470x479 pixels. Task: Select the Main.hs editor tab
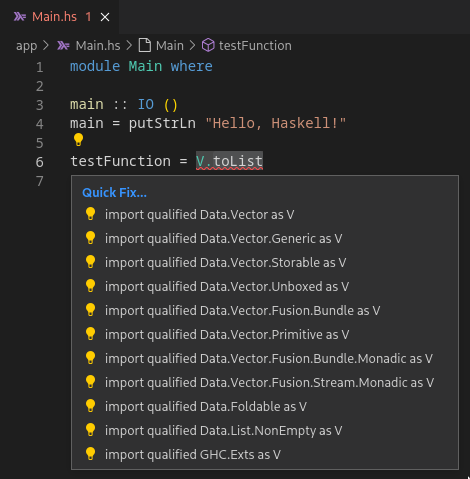54,17
